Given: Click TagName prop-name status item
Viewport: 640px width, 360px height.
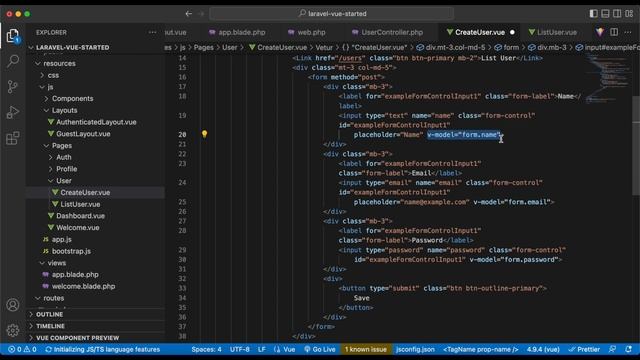Looking at the screenshot, I should point(480,349).
